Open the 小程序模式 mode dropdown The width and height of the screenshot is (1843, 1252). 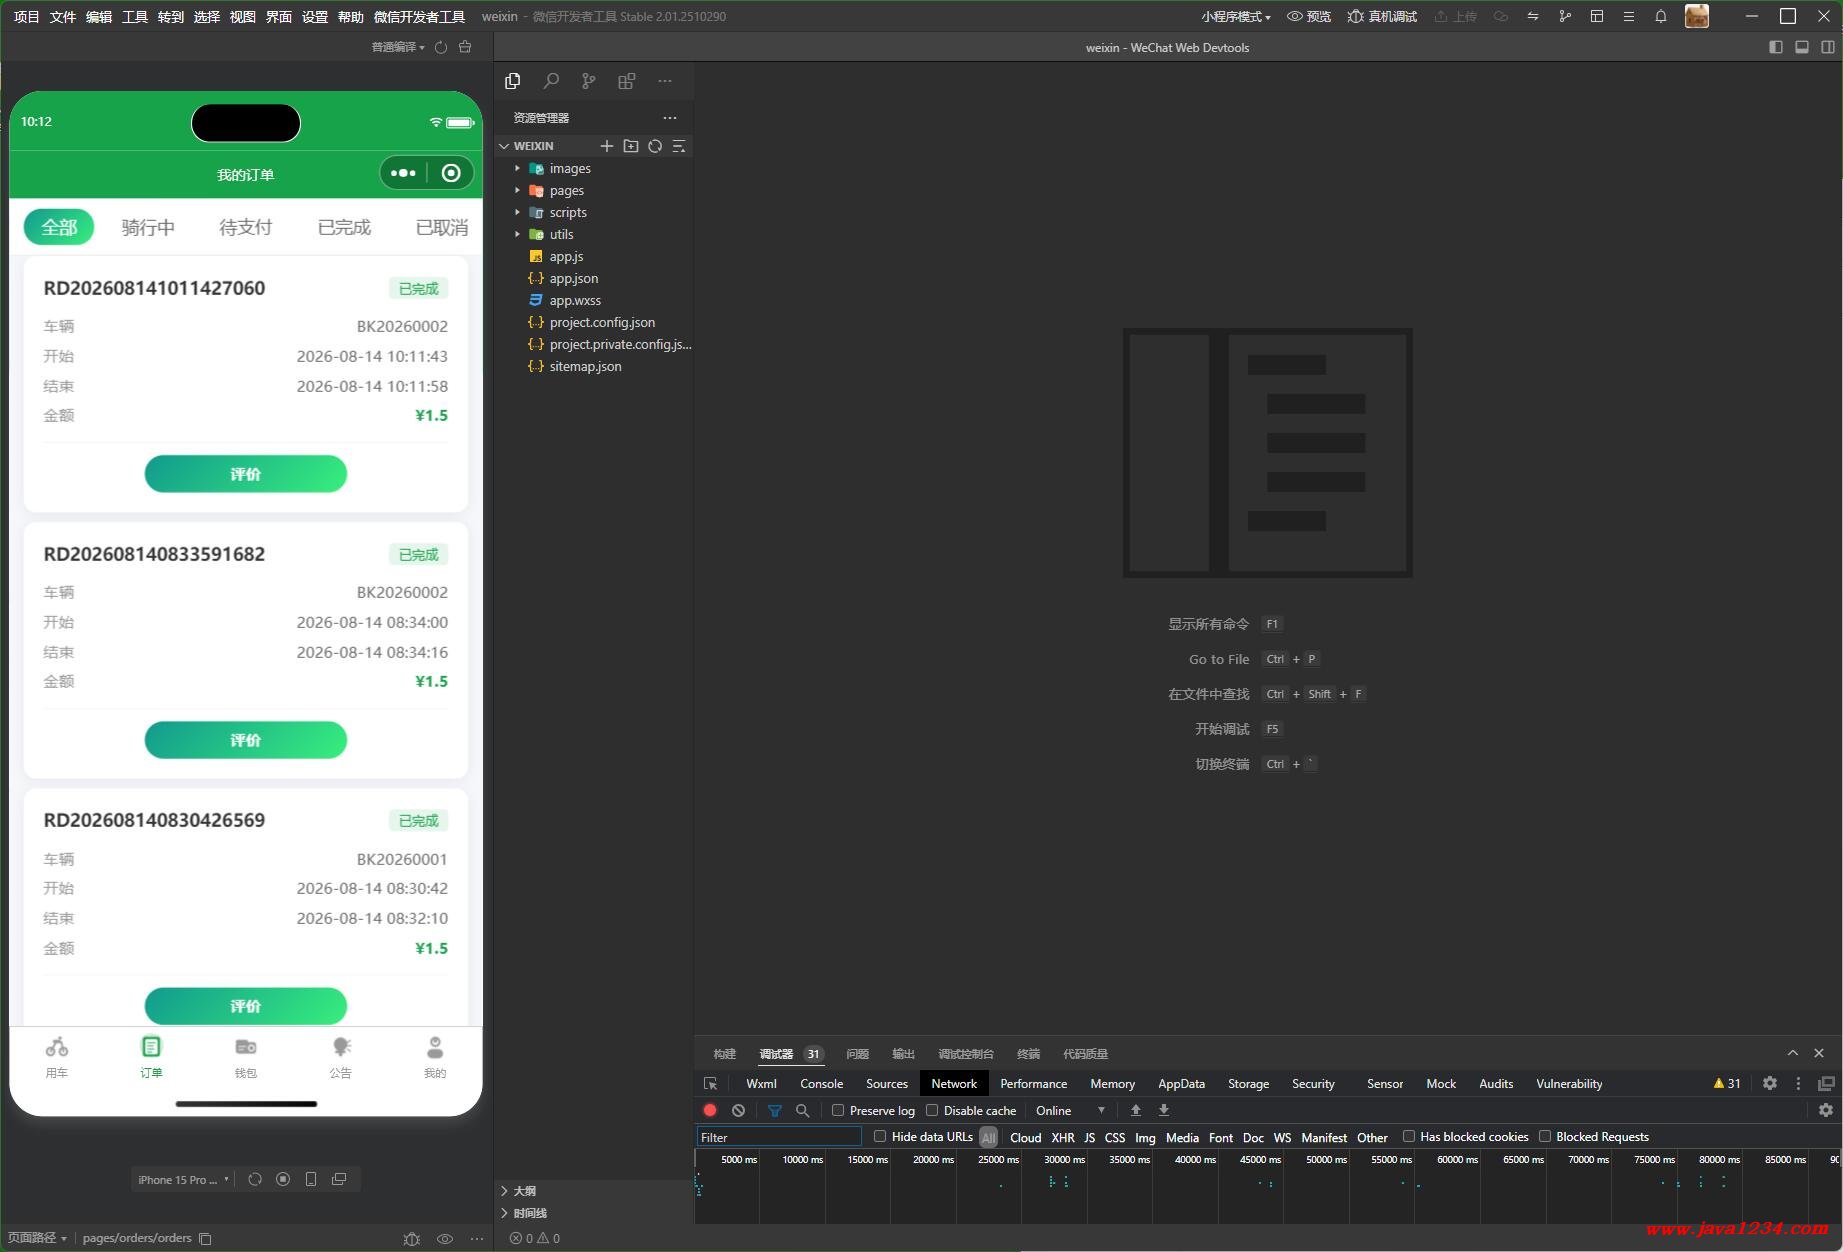coord(1236,16)
